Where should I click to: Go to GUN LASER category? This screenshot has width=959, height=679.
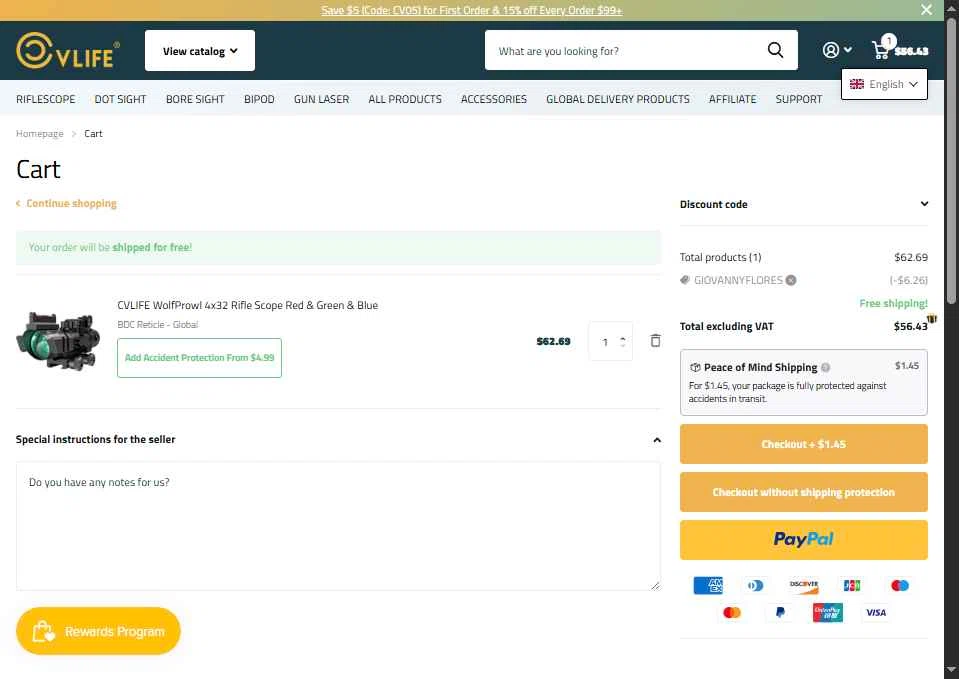[322, 99]
